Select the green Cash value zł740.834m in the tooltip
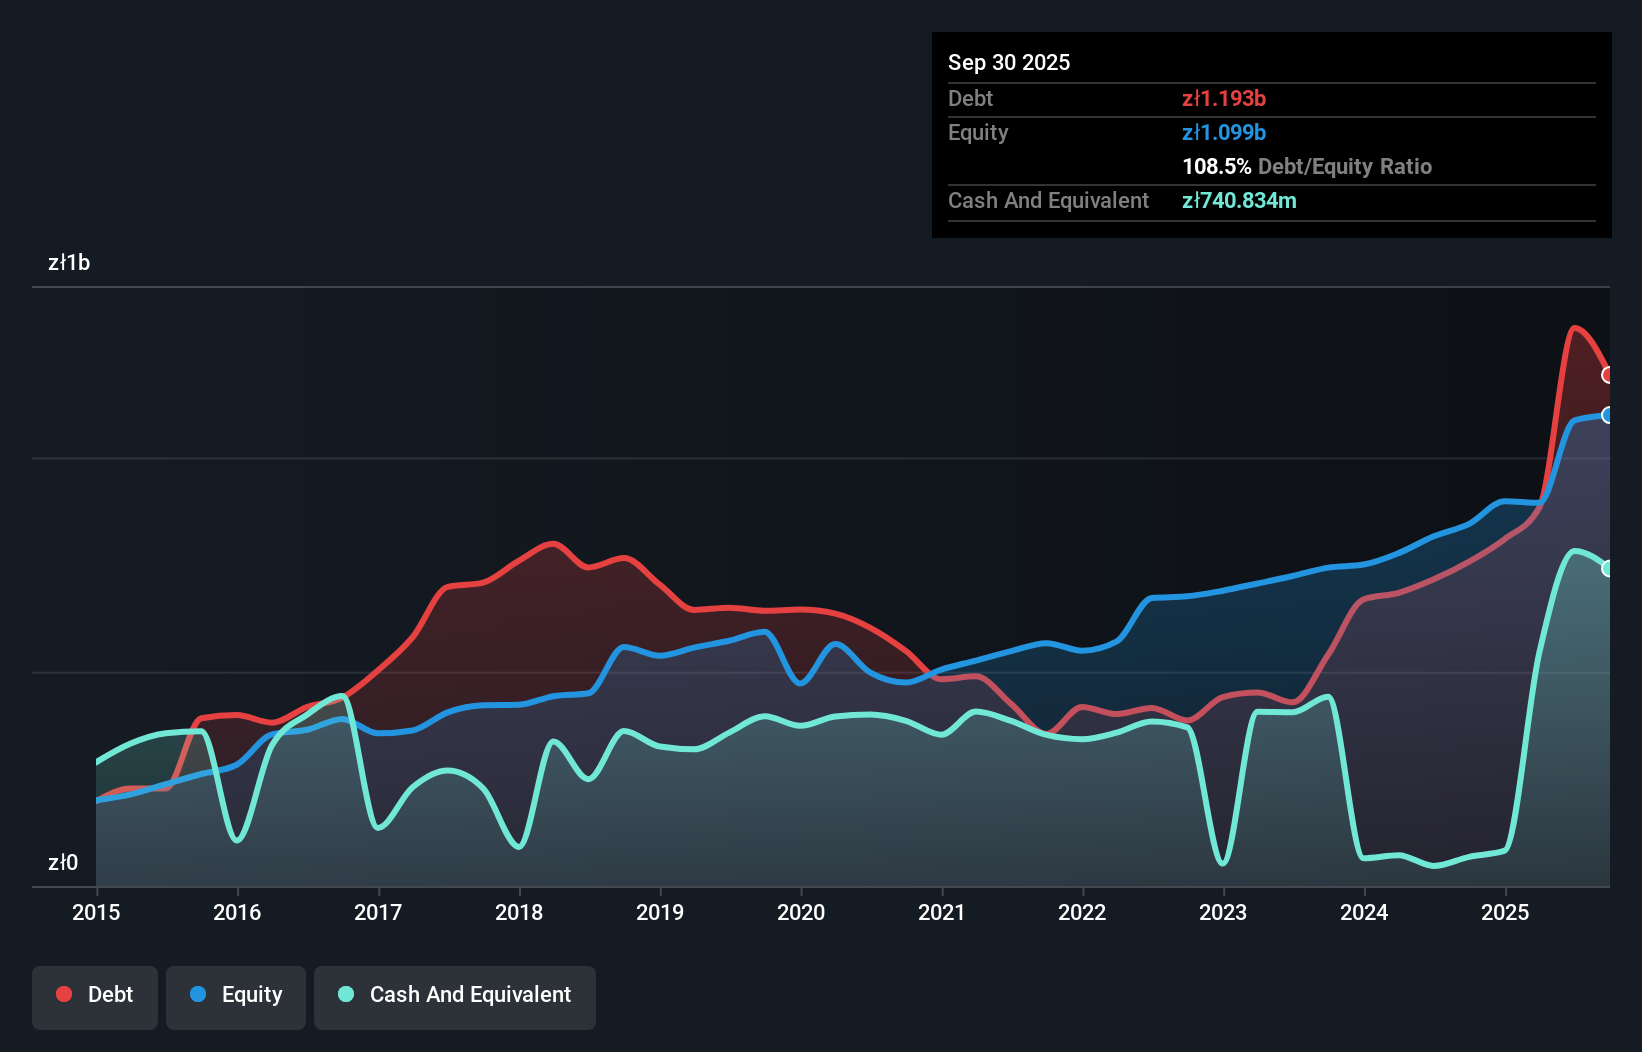Viewport: 1642px width, 1052px height. 1239,201
